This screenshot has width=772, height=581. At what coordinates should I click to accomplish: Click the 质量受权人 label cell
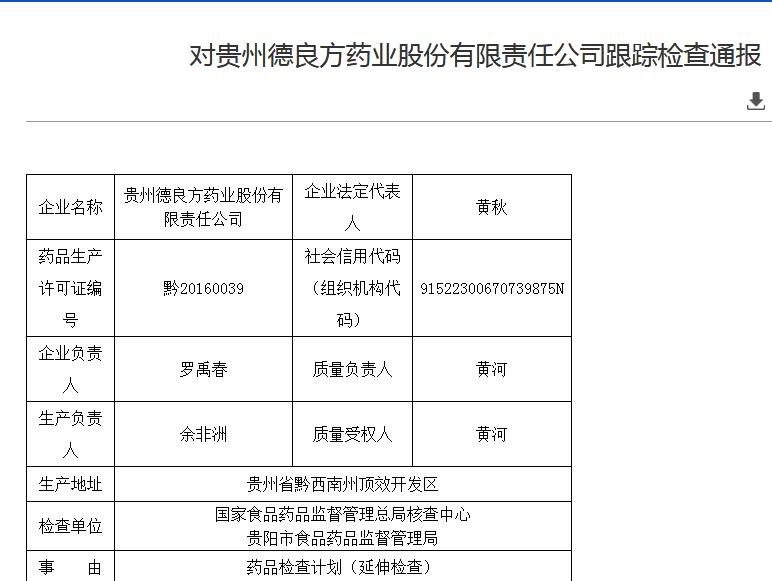pos(353,434)
